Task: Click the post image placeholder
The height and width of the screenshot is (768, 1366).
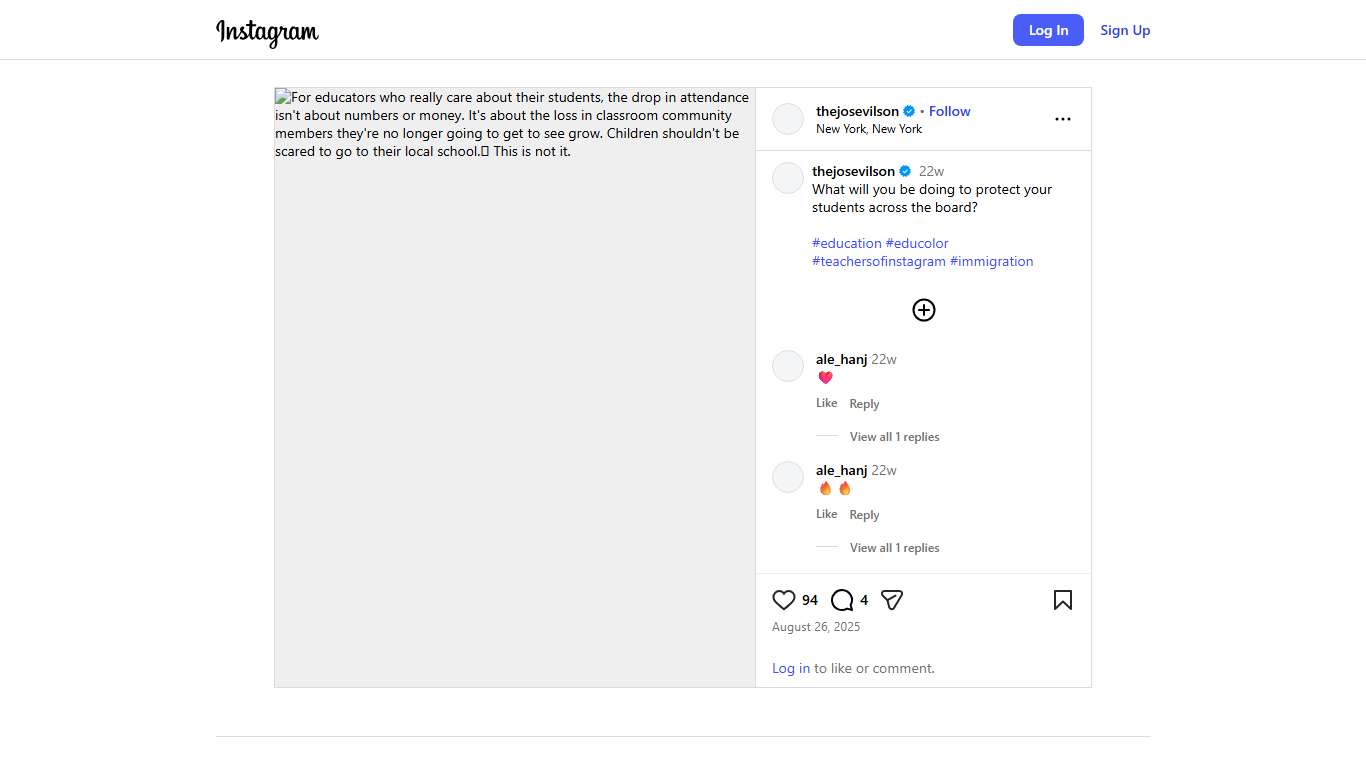Action: (515, 400)
